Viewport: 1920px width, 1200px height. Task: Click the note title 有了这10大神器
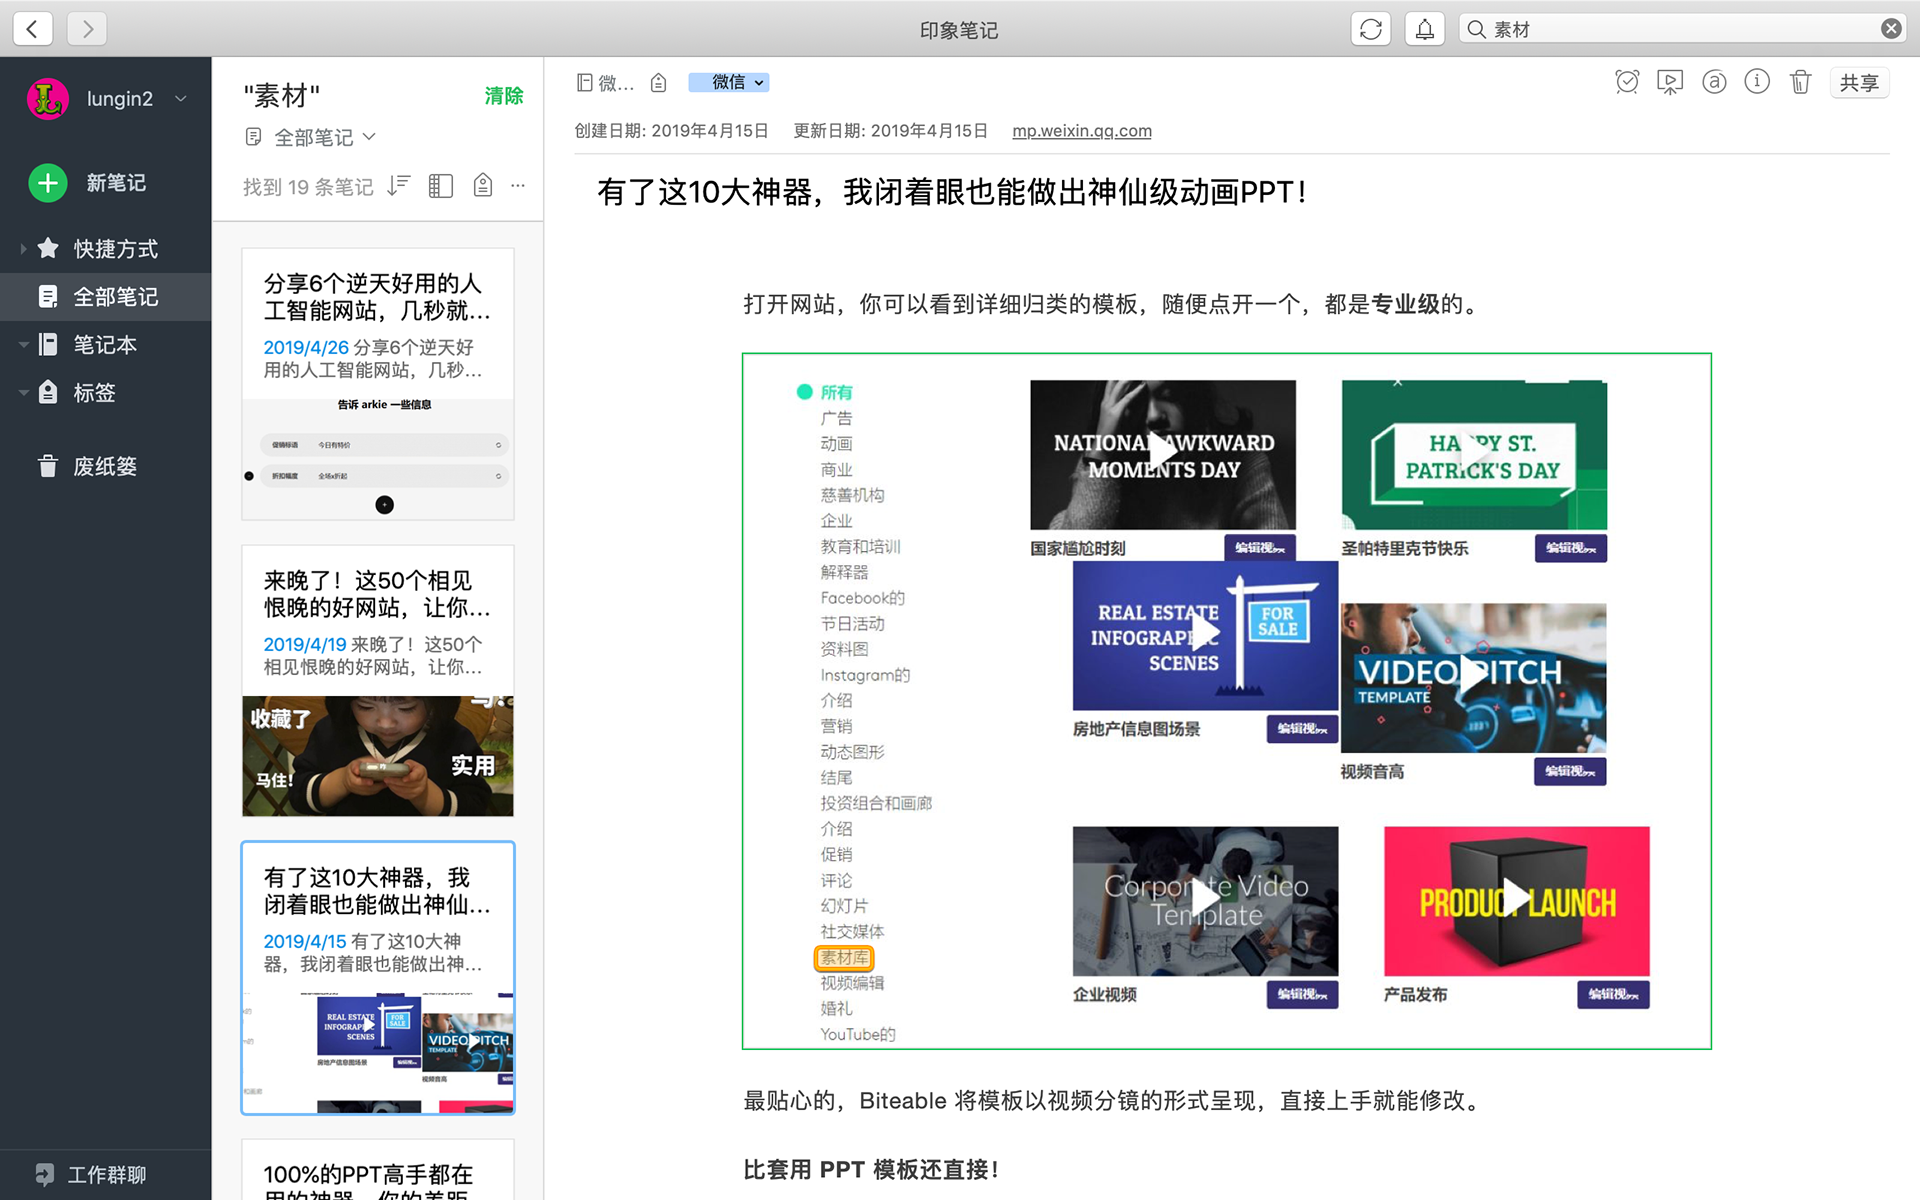(x=951, y=192)
